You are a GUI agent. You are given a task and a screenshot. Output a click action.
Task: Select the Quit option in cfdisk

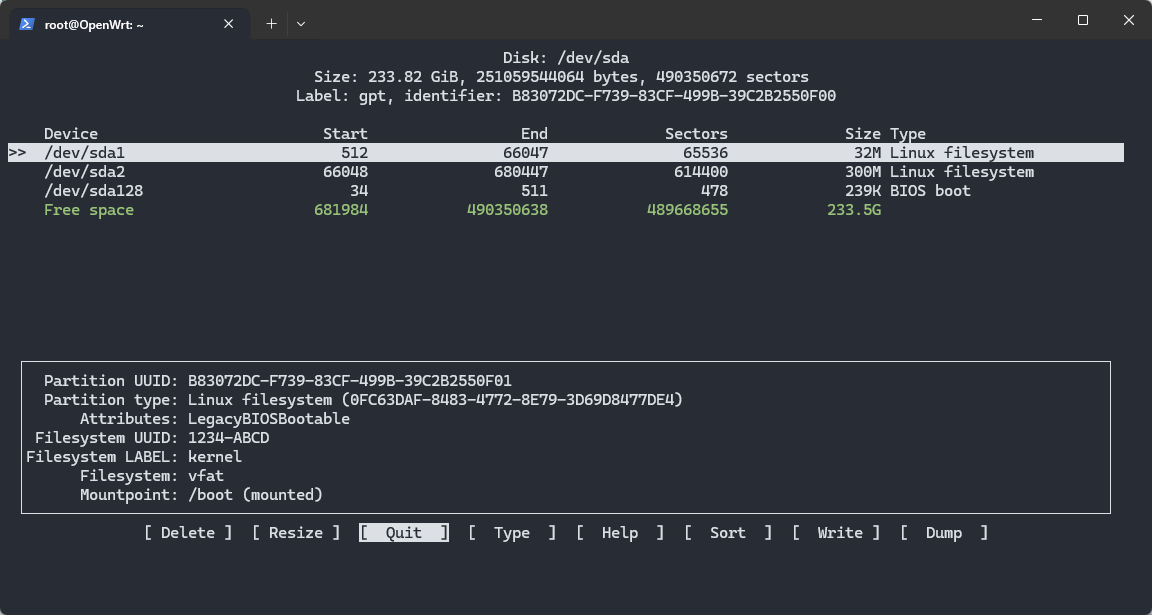403,533
